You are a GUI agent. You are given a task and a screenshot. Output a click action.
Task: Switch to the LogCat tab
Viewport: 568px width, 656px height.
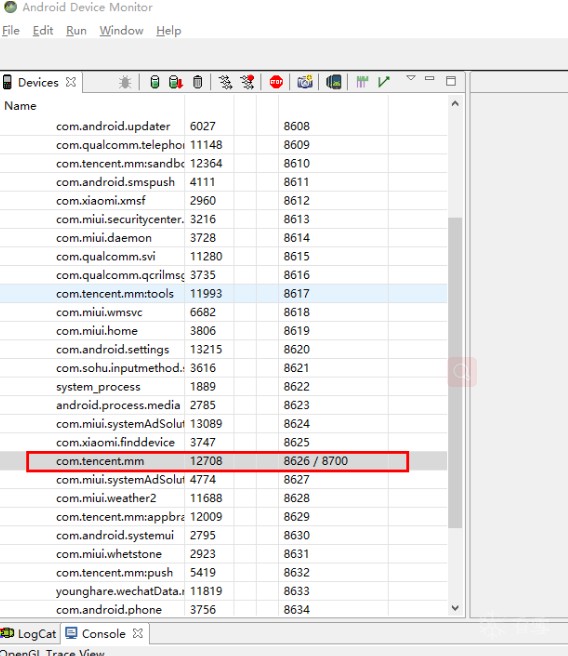click(30, 634)
